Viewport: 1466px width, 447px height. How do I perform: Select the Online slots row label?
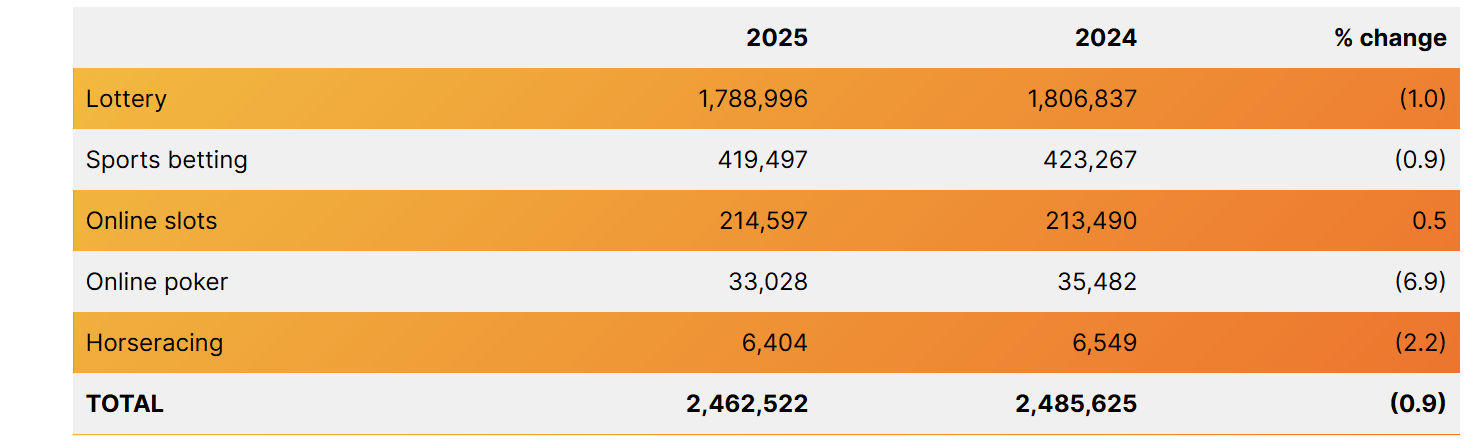coord(152,221)
